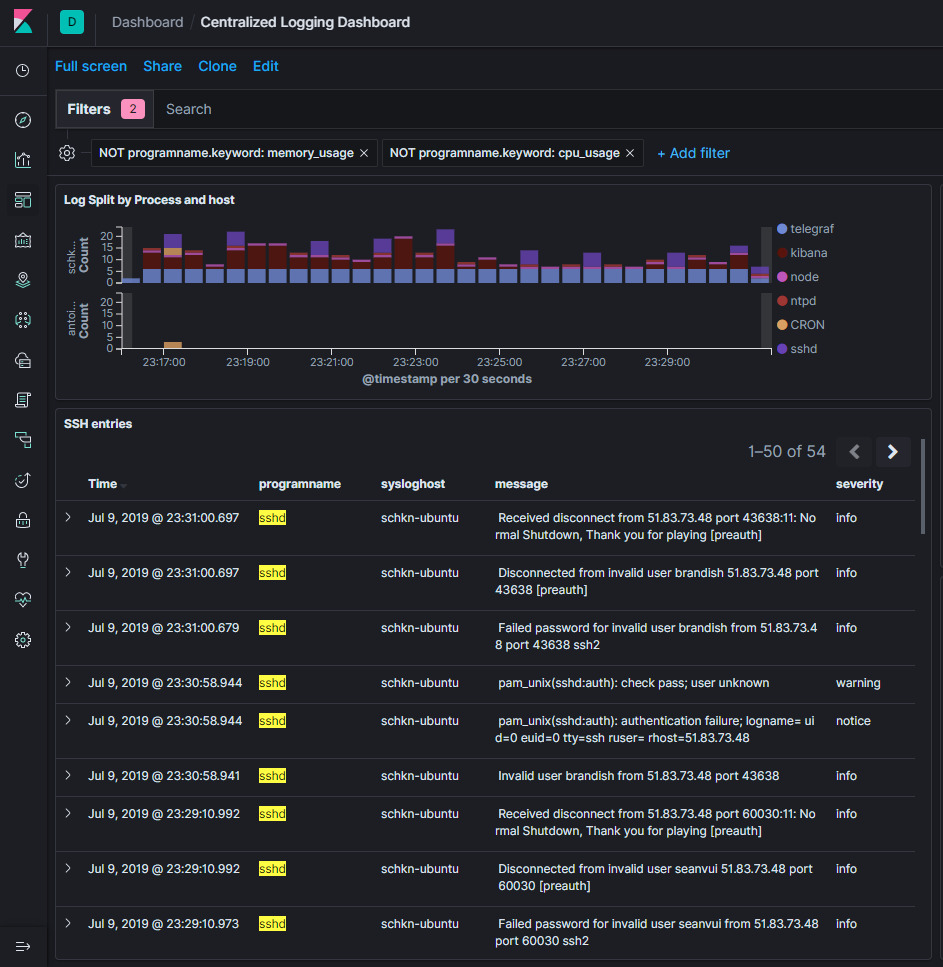This screenshot has height=967, width=943.
Task: Open Visualize in the sidebar
Action: point(23,160)
